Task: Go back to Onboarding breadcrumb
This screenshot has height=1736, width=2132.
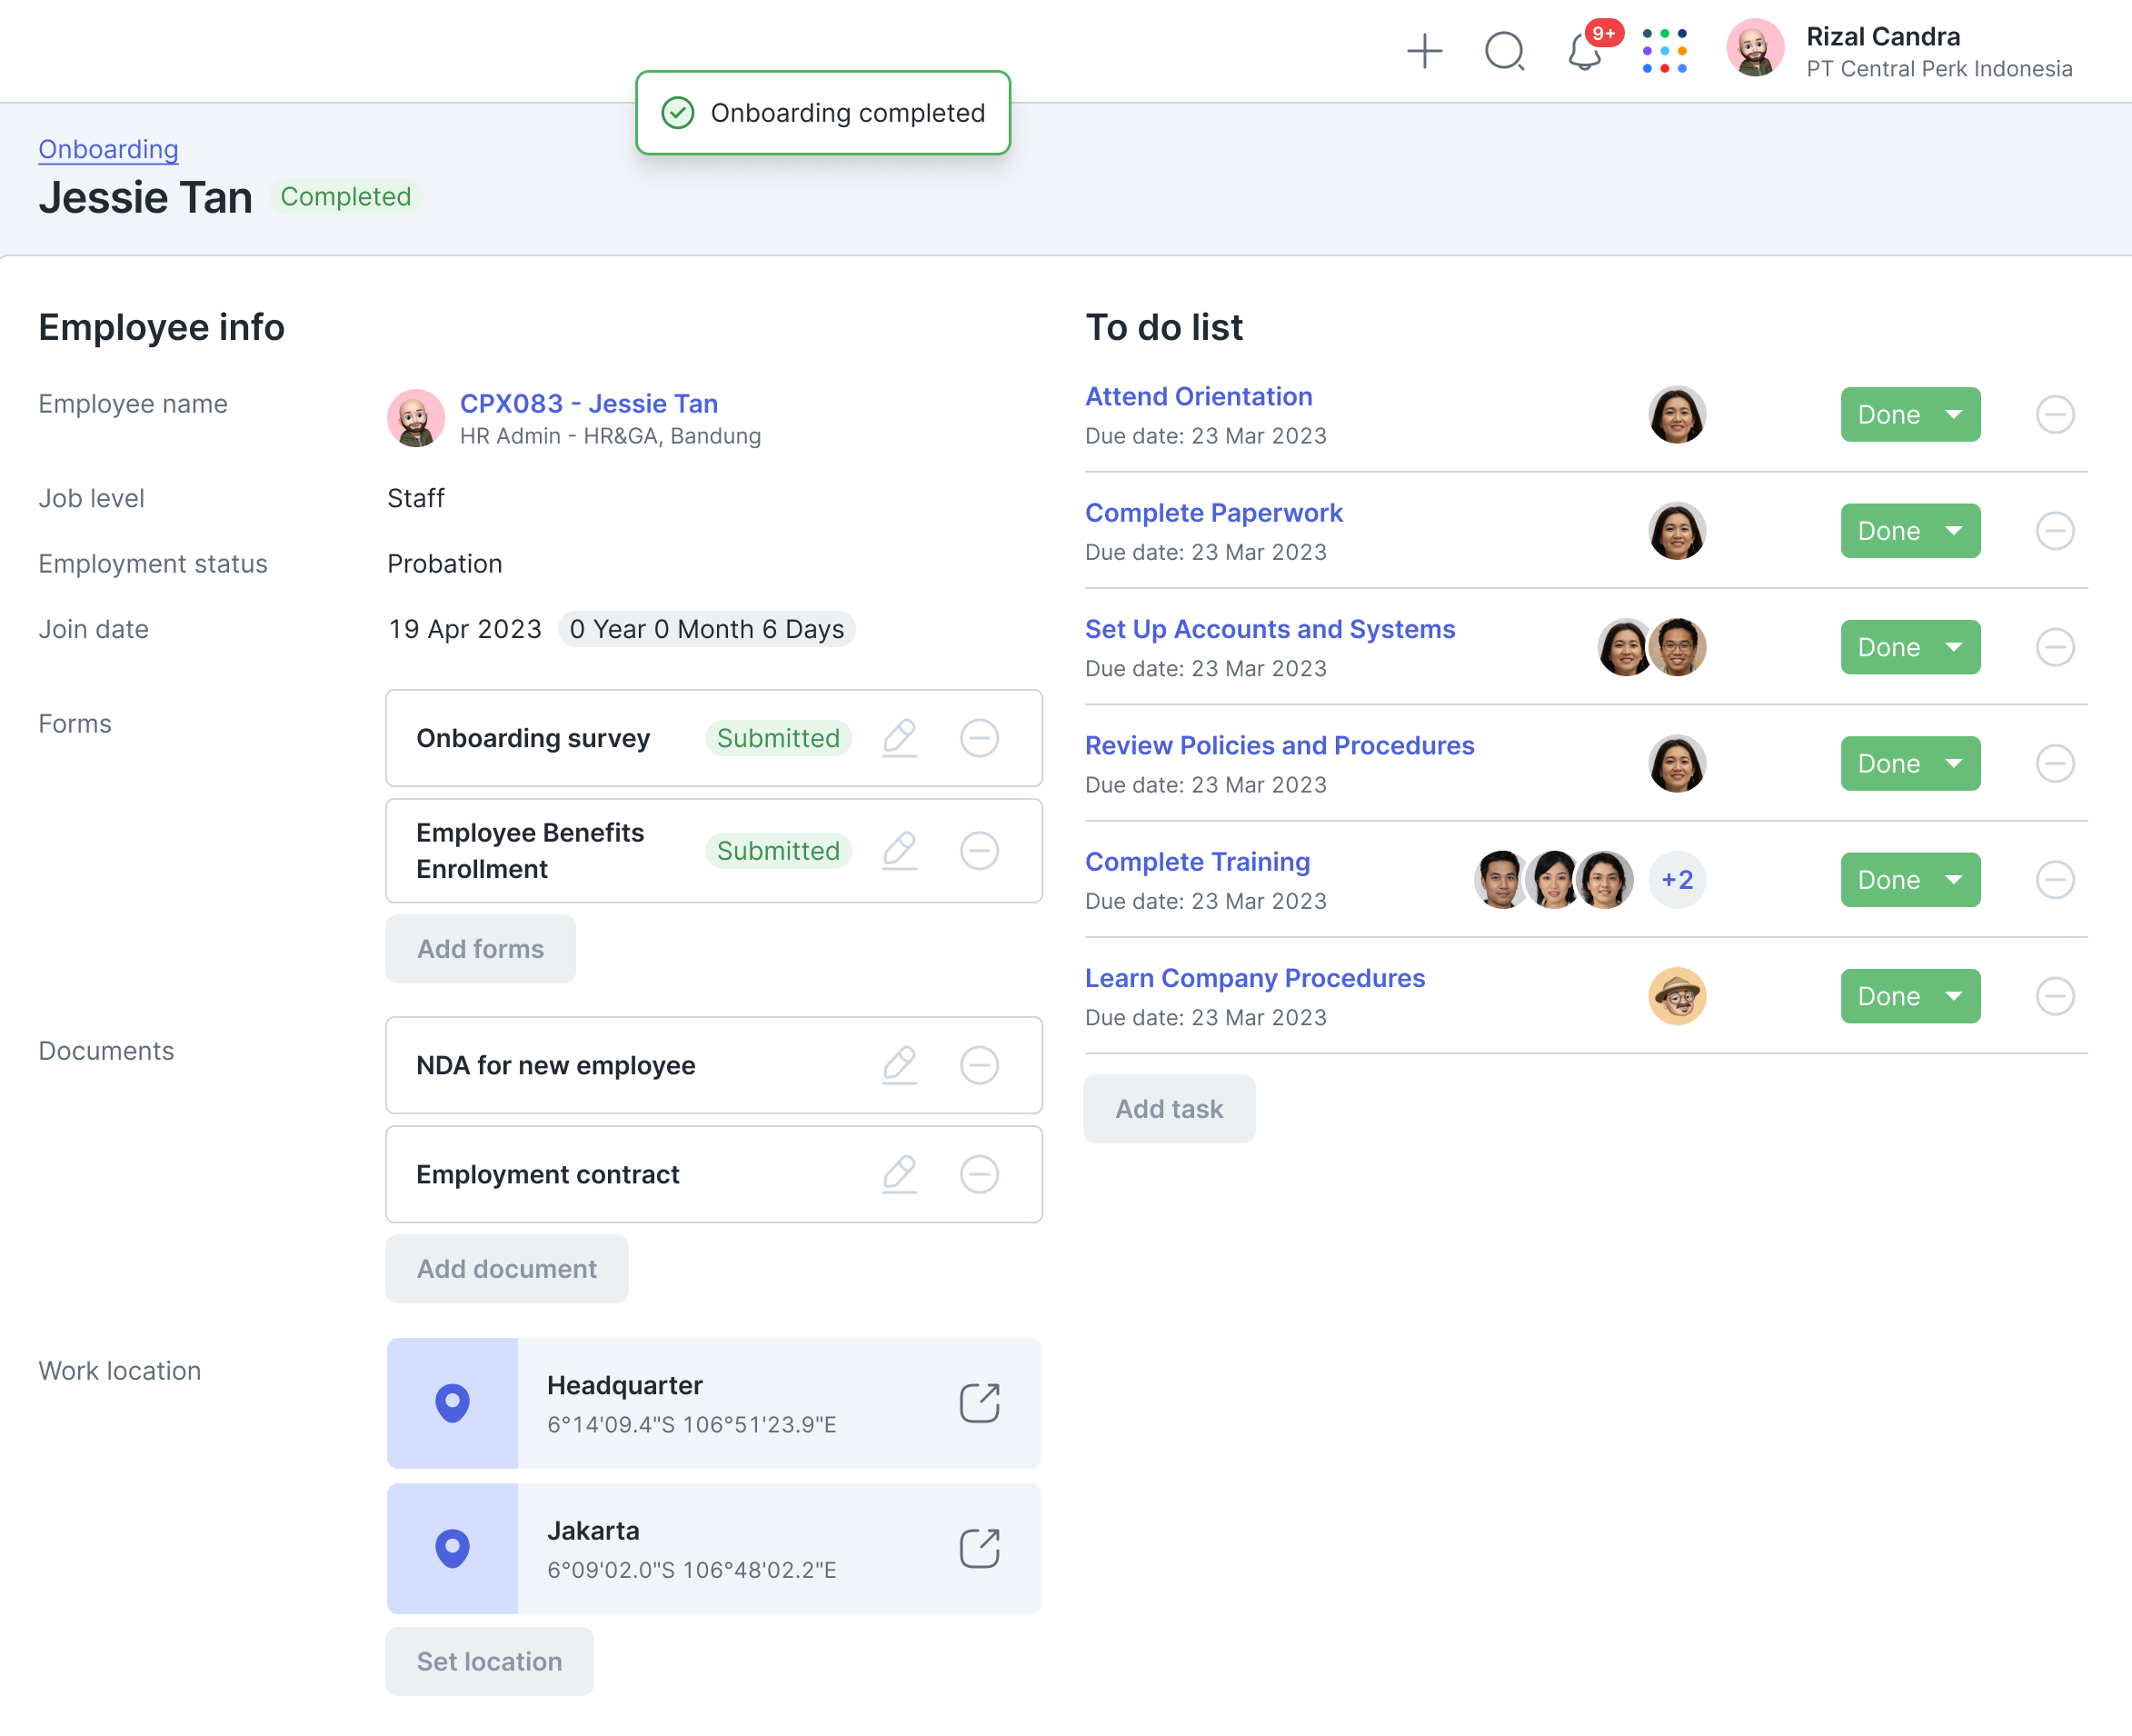Action: pyautogui.click(x=108, y=149)
